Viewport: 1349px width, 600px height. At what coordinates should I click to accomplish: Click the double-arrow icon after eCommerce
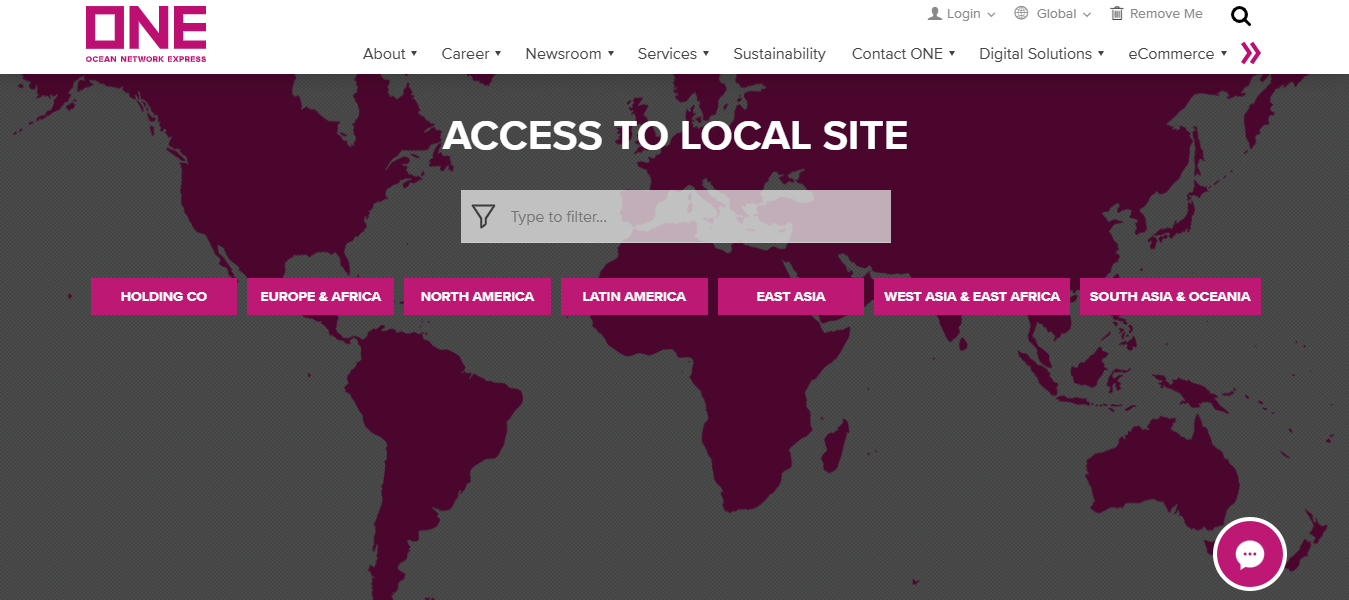(x=1250, y=53)
